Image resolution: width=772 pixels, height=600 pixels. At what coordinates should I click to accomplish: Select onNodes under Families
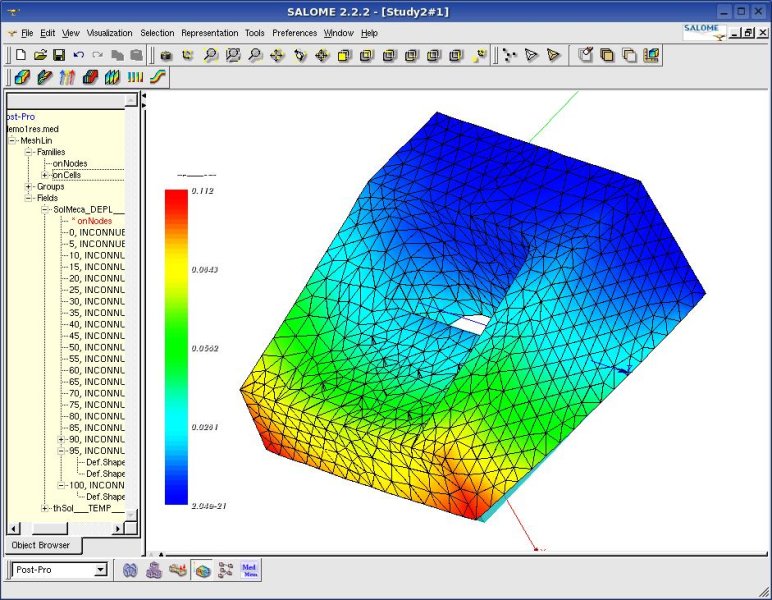point(70,163)
